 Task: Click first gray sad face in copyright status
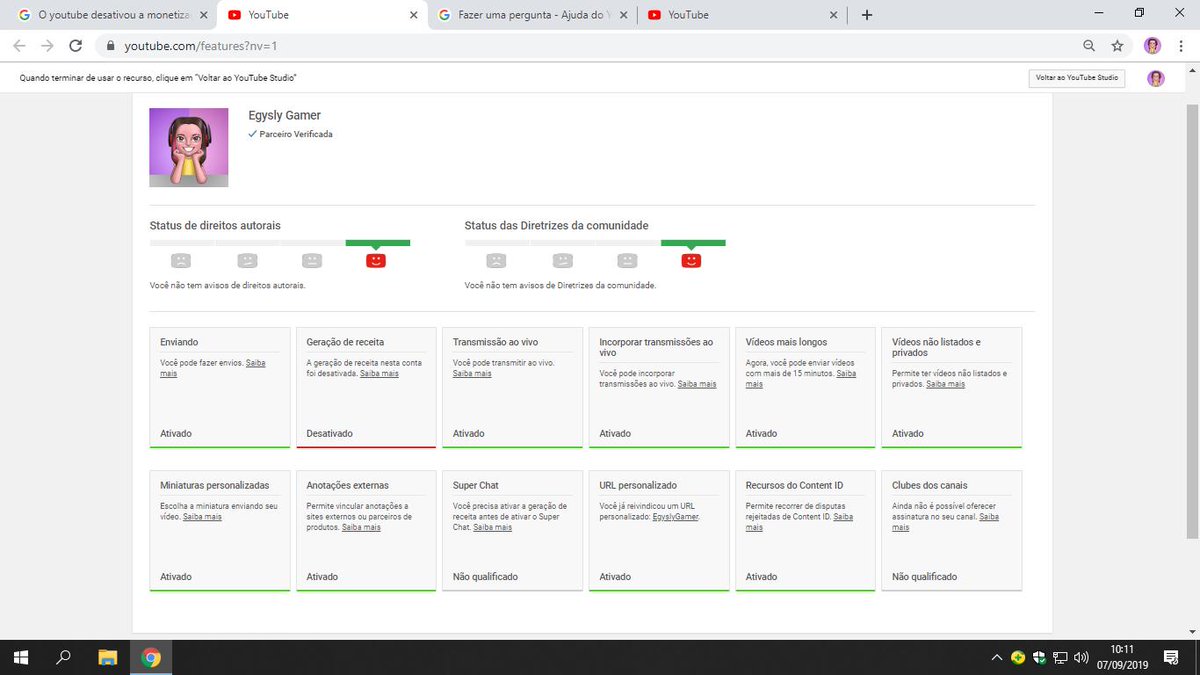click(x=180, y=260)
